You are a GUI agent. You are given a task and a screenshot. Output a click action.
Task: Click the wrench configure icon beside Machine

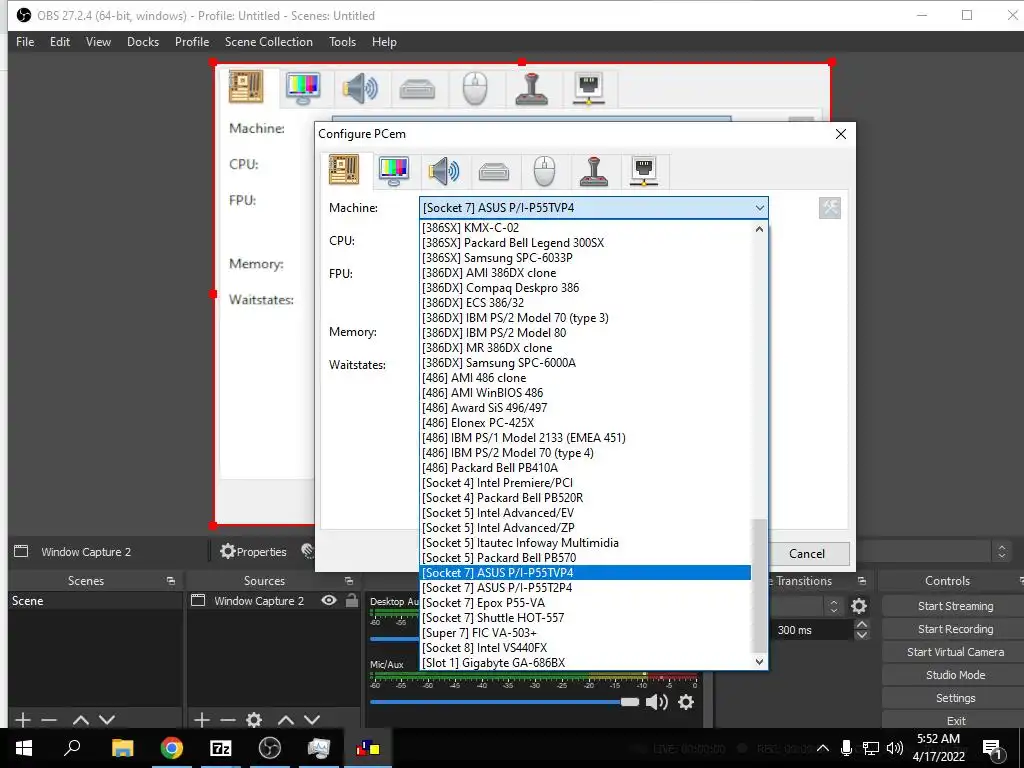[x=829, y=208]
